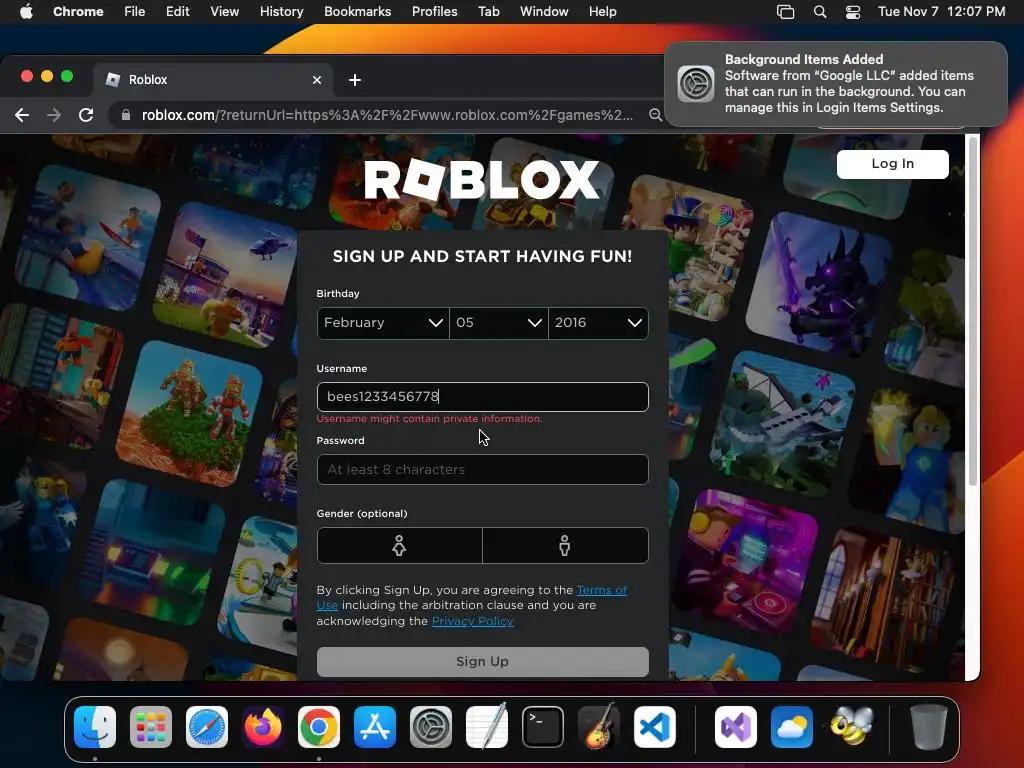Click the Sign Up button
This screenshot has width=1024, height=768.
(483, 662)
